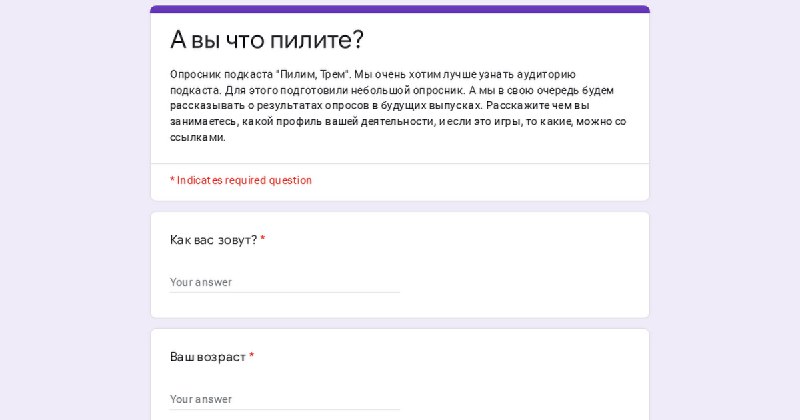This screenshot has width=800, height=420.
Task: Click the lavender background right of the form
Action: pyautogui.click(x=724, y=210)
